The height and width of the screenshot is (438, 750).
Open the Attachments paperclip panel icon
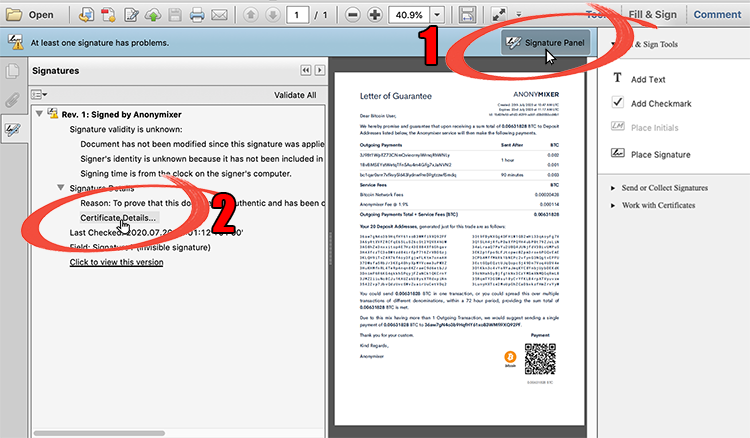pyautogui.click(x=13, y=100)
